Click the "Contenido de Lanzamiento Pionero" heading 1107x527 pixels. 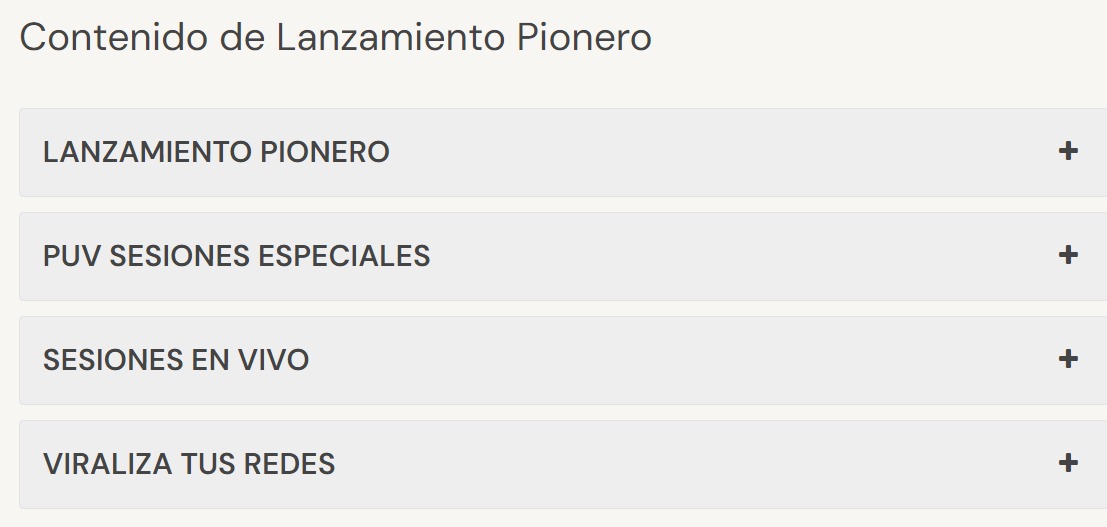(336, 38)
